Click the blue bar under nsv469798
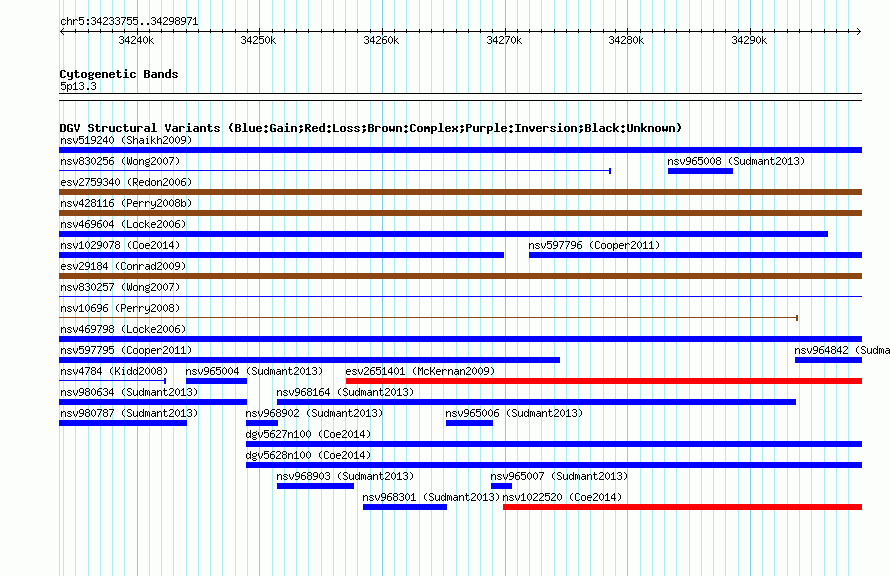Image resolution: width=890 pixels, height=576 pixels. coord(460,339)
